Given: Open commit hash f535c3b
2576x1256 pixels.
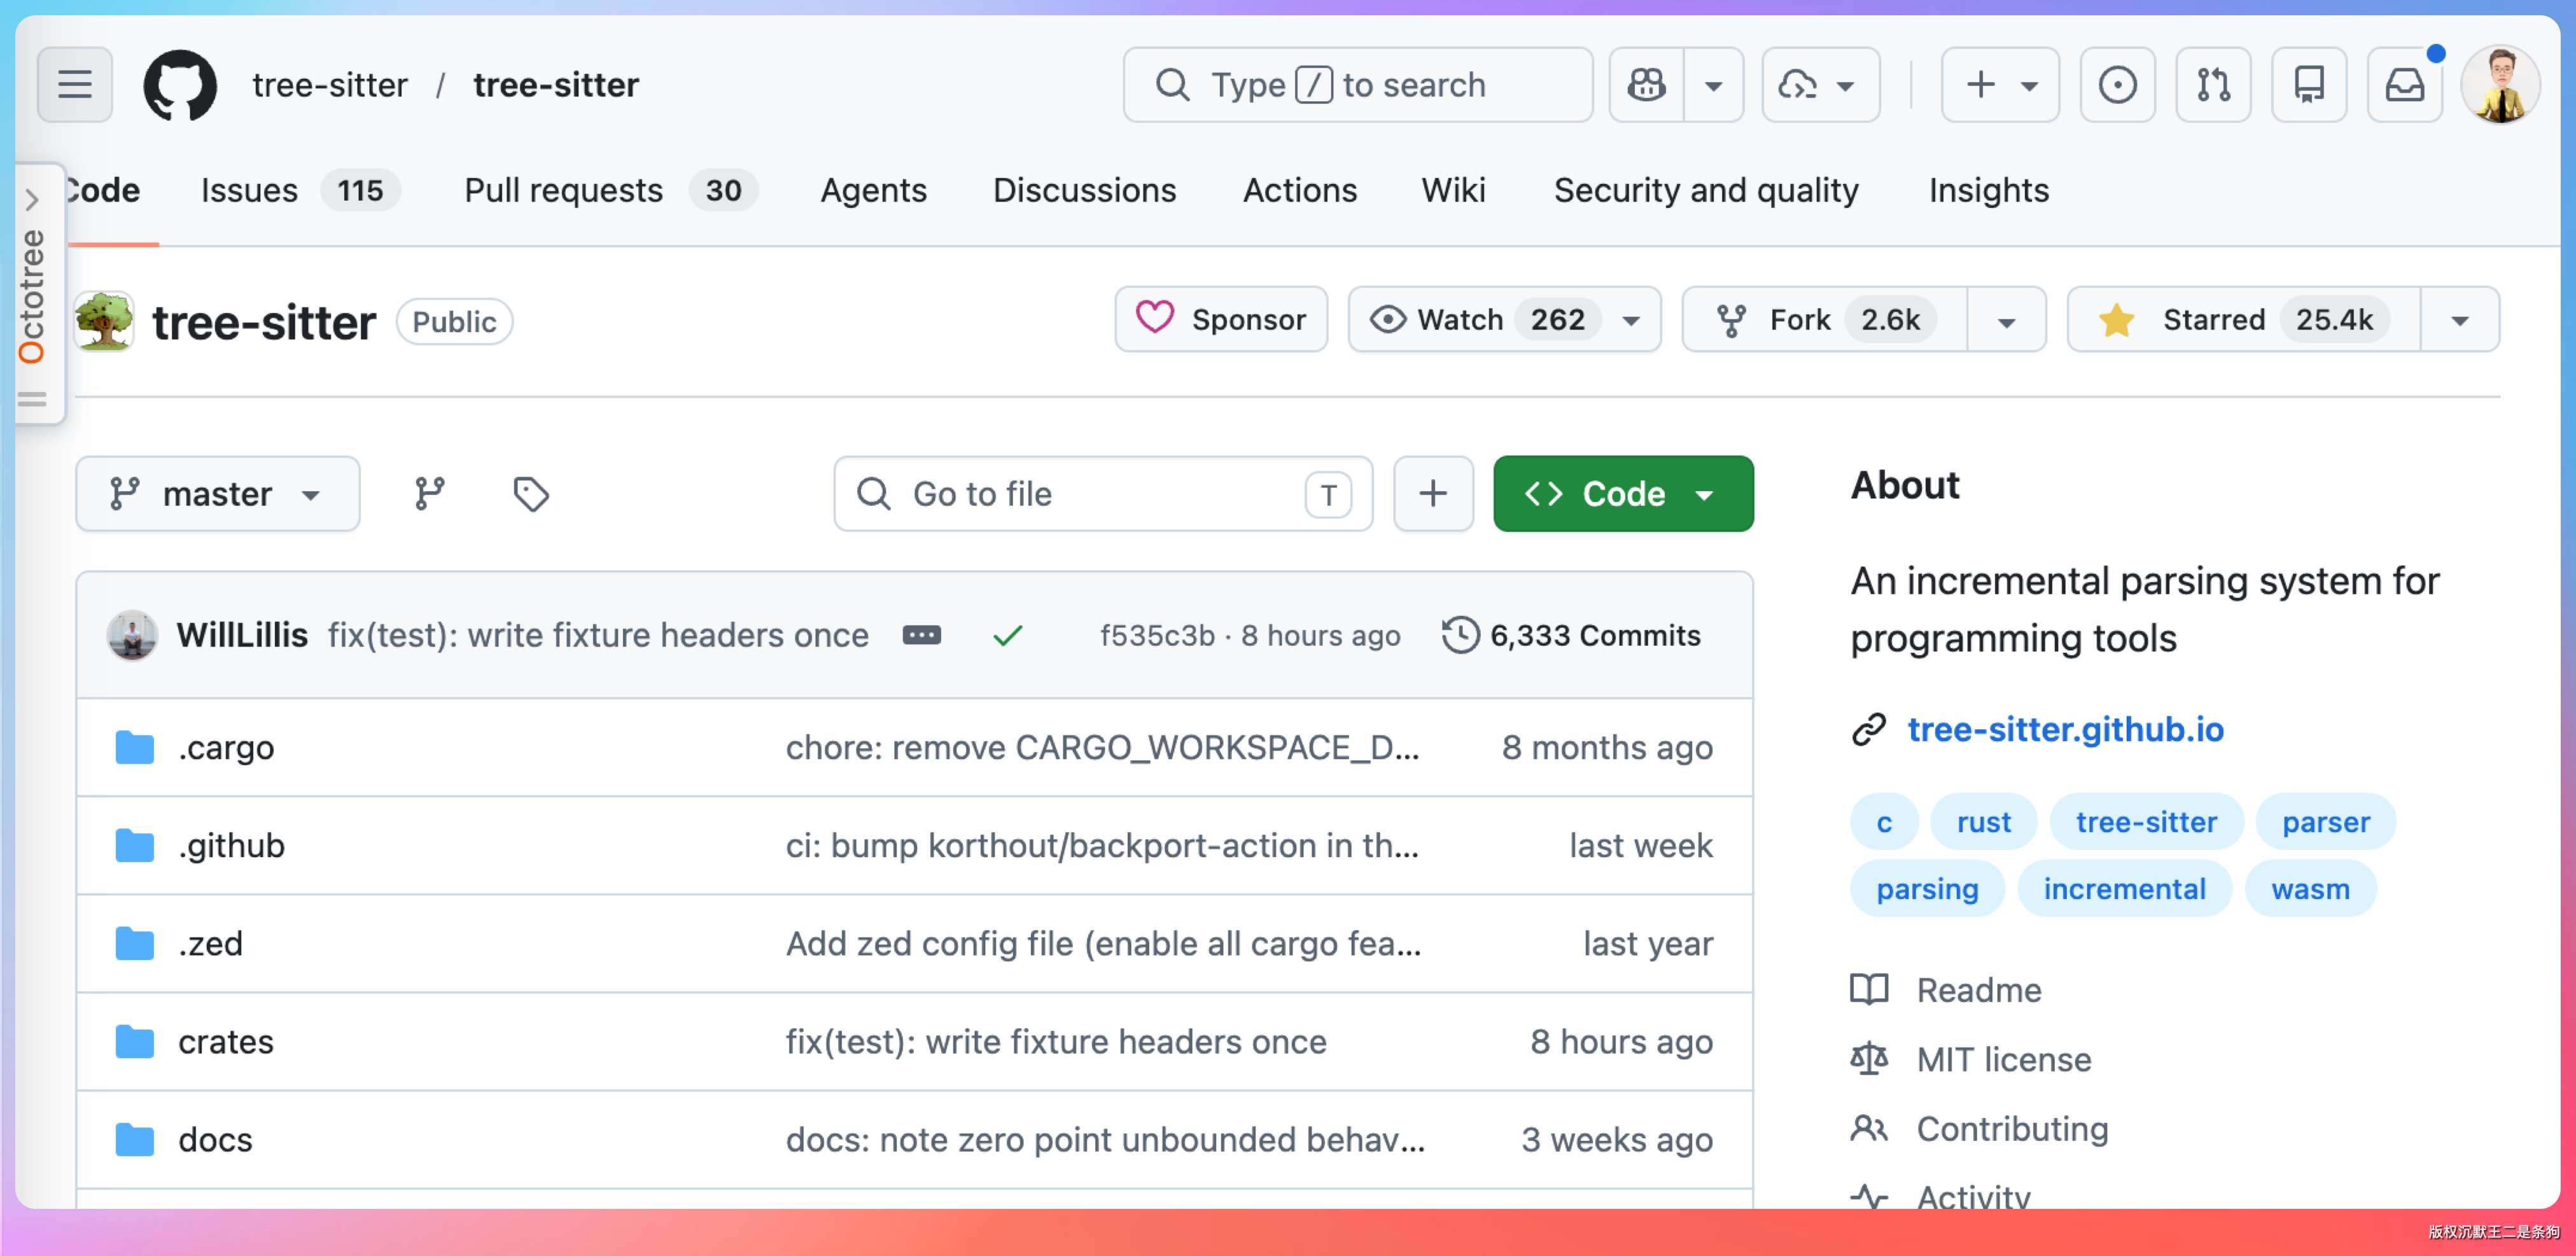Looking at the screenshot, I should click(1157, 635).
